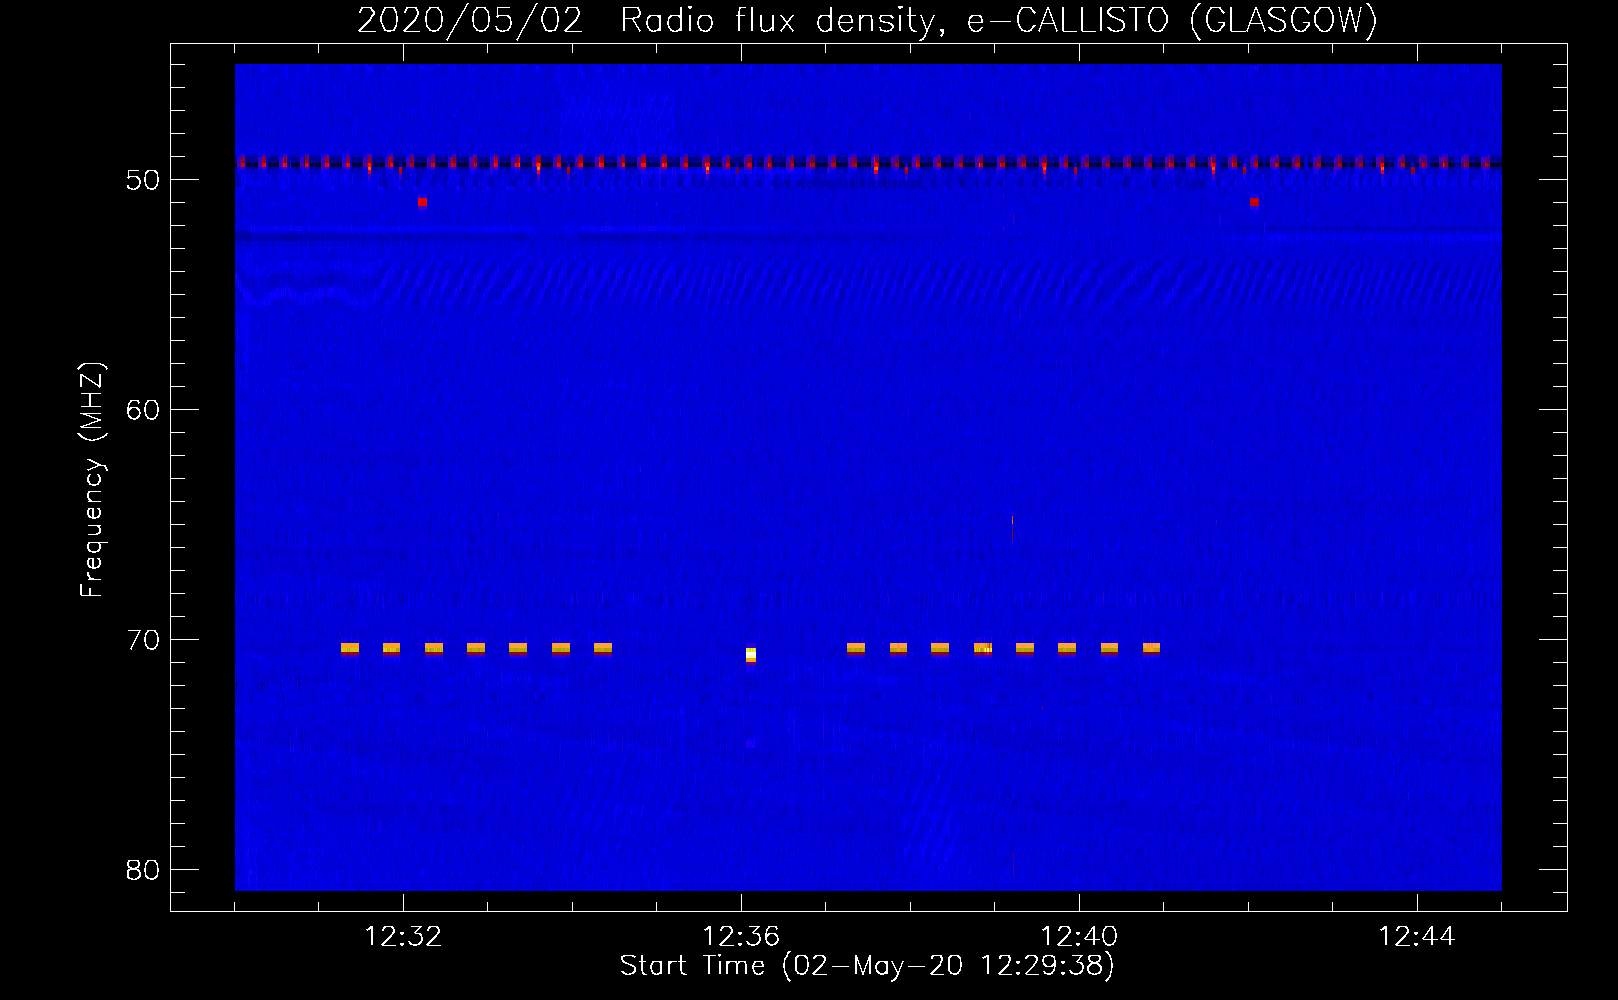
Task: Click the "Start Time (02-May-20 12:29:38)" label
Action: [x=867, y=966]
